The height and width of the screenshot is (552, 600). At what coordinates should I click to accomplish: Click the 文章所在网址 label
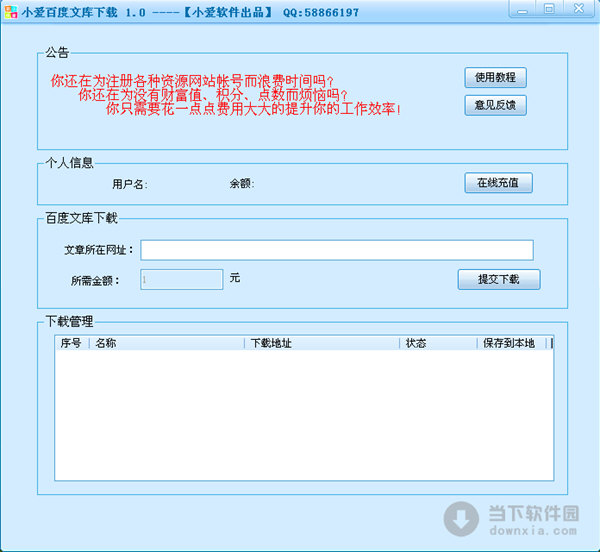[99, 250]
